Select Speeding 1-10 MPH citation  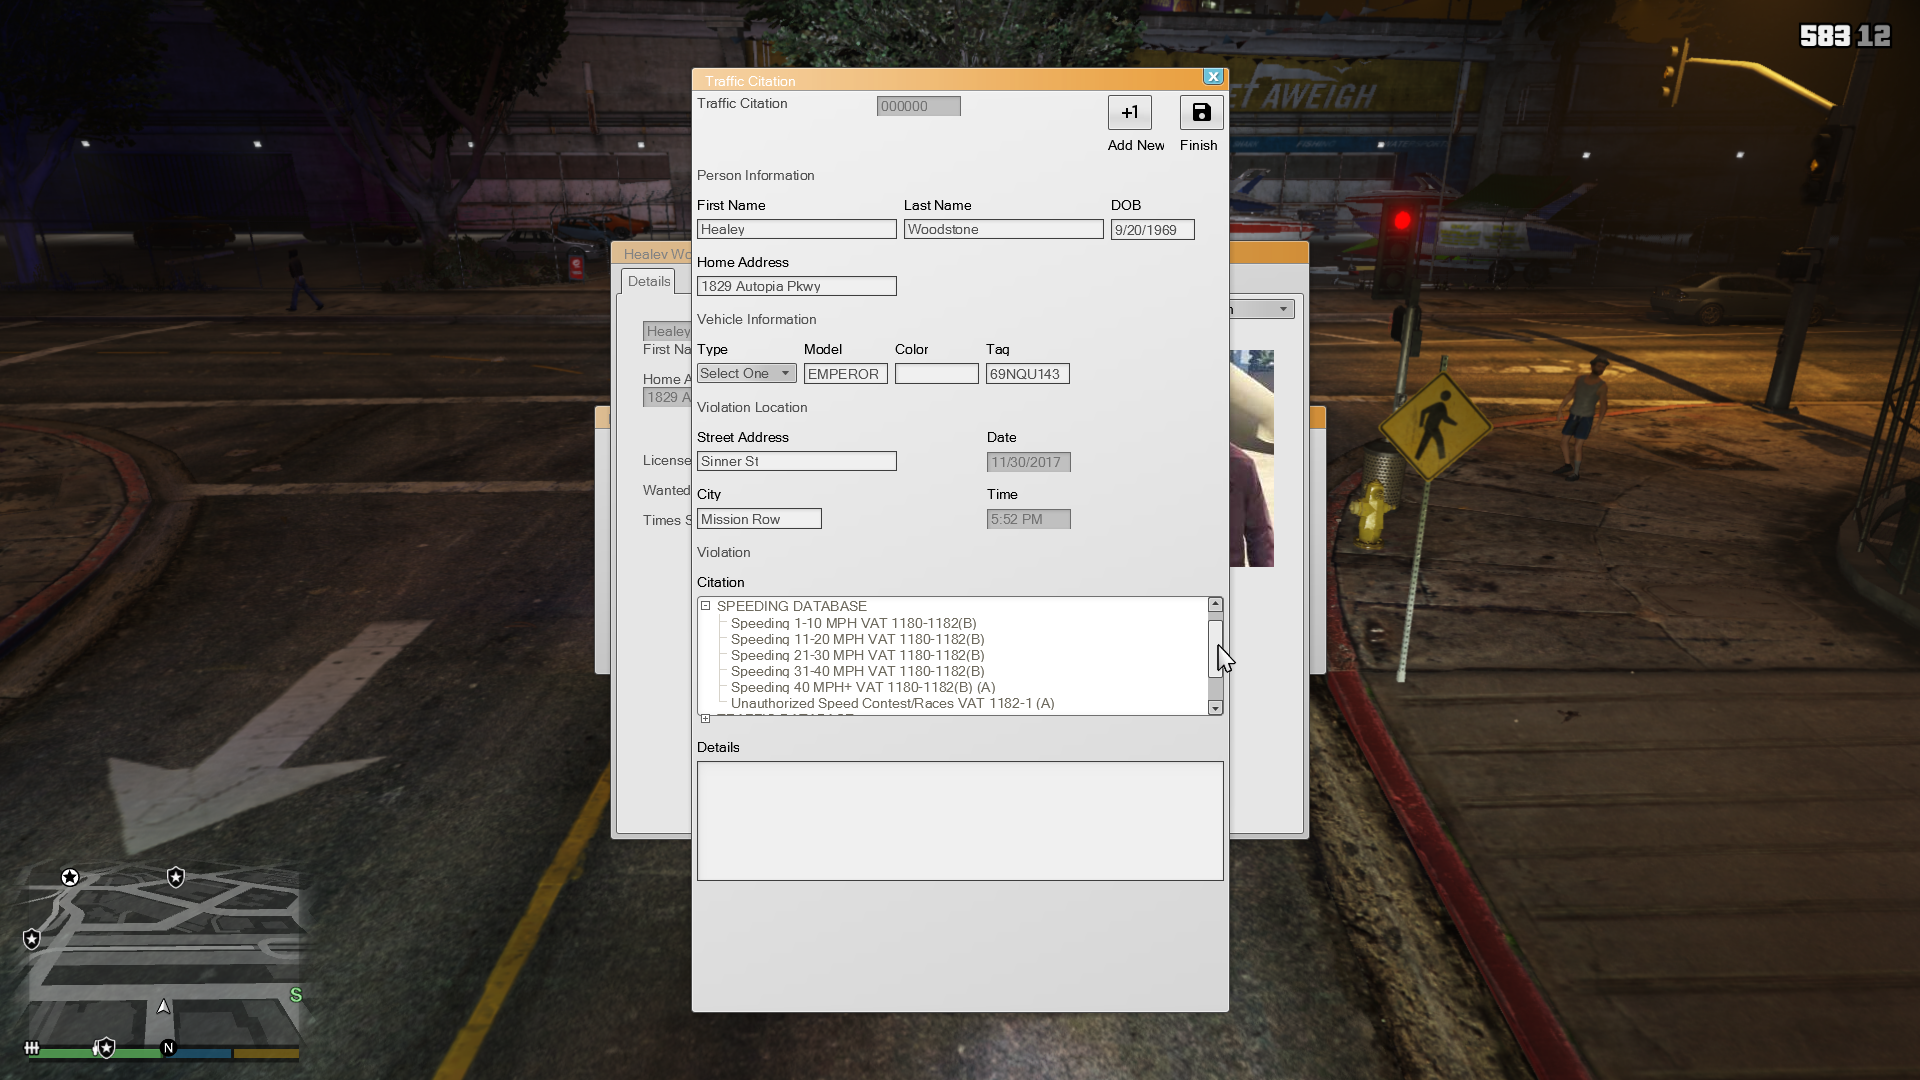point(853,623)
